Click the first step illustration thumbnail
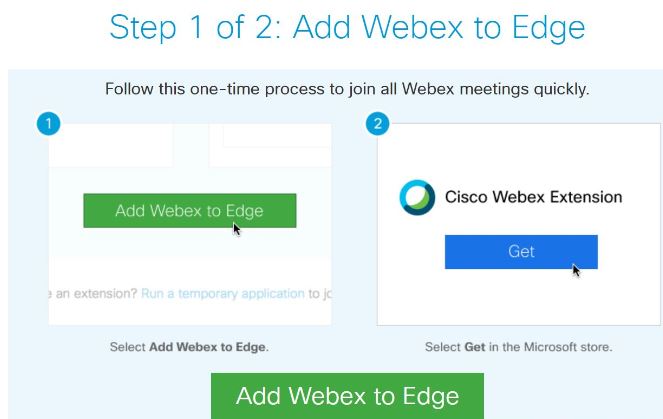The image size is (663, 419). tap(190, 225)
